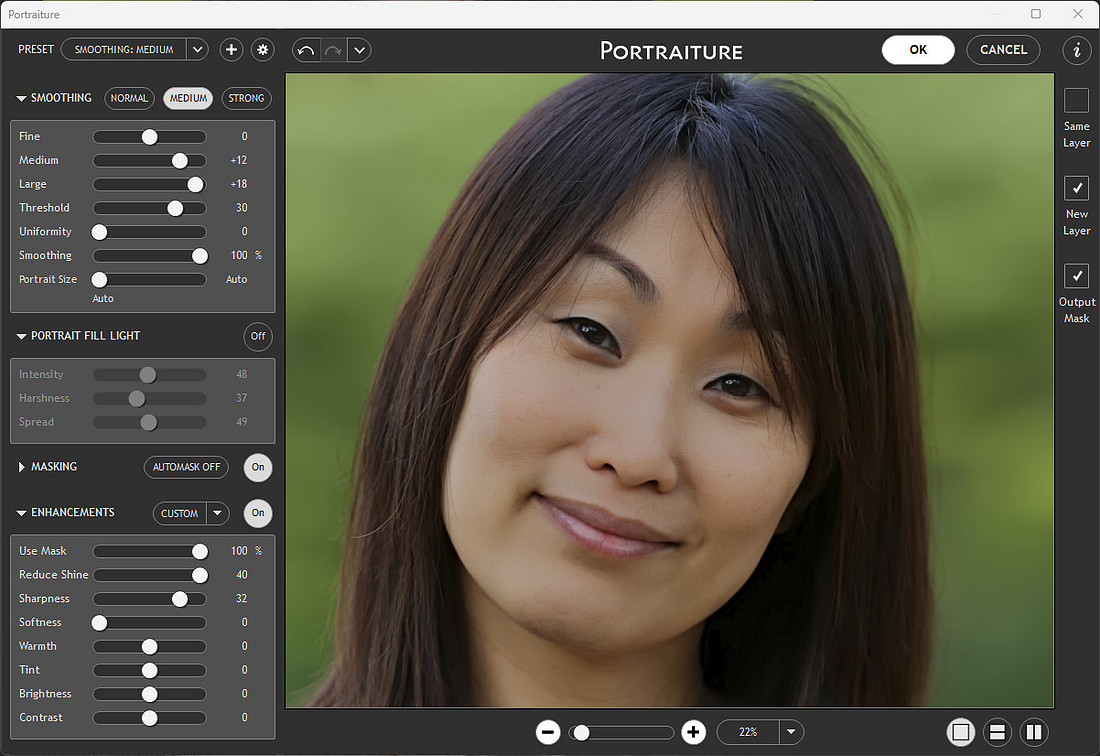
Task: Undo the last change
Action: tap(306, 50)
